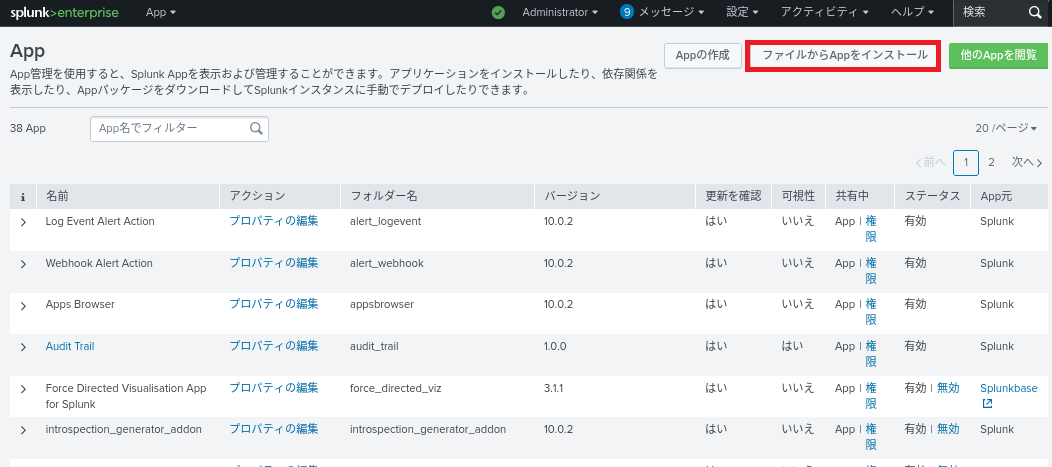Viewport: 1052px width, 467px height.
Task: Go to page 2 of app list
Action: [x=991, y=162]
